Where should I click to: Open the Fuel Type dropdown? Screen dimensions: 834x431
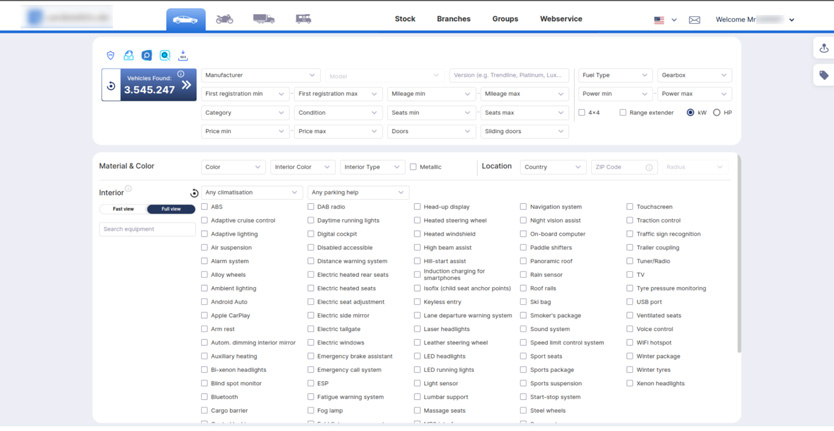click(x=615, y=75)
